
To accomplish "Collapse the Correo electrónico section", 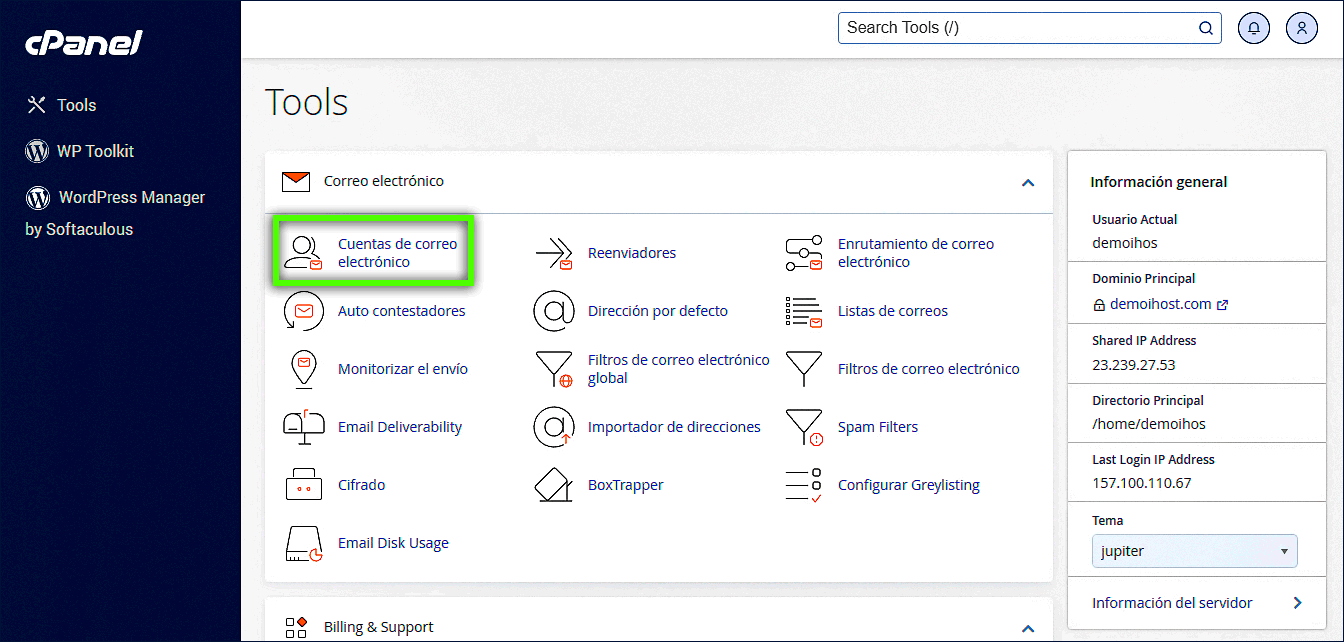I will coord(1027,183).
